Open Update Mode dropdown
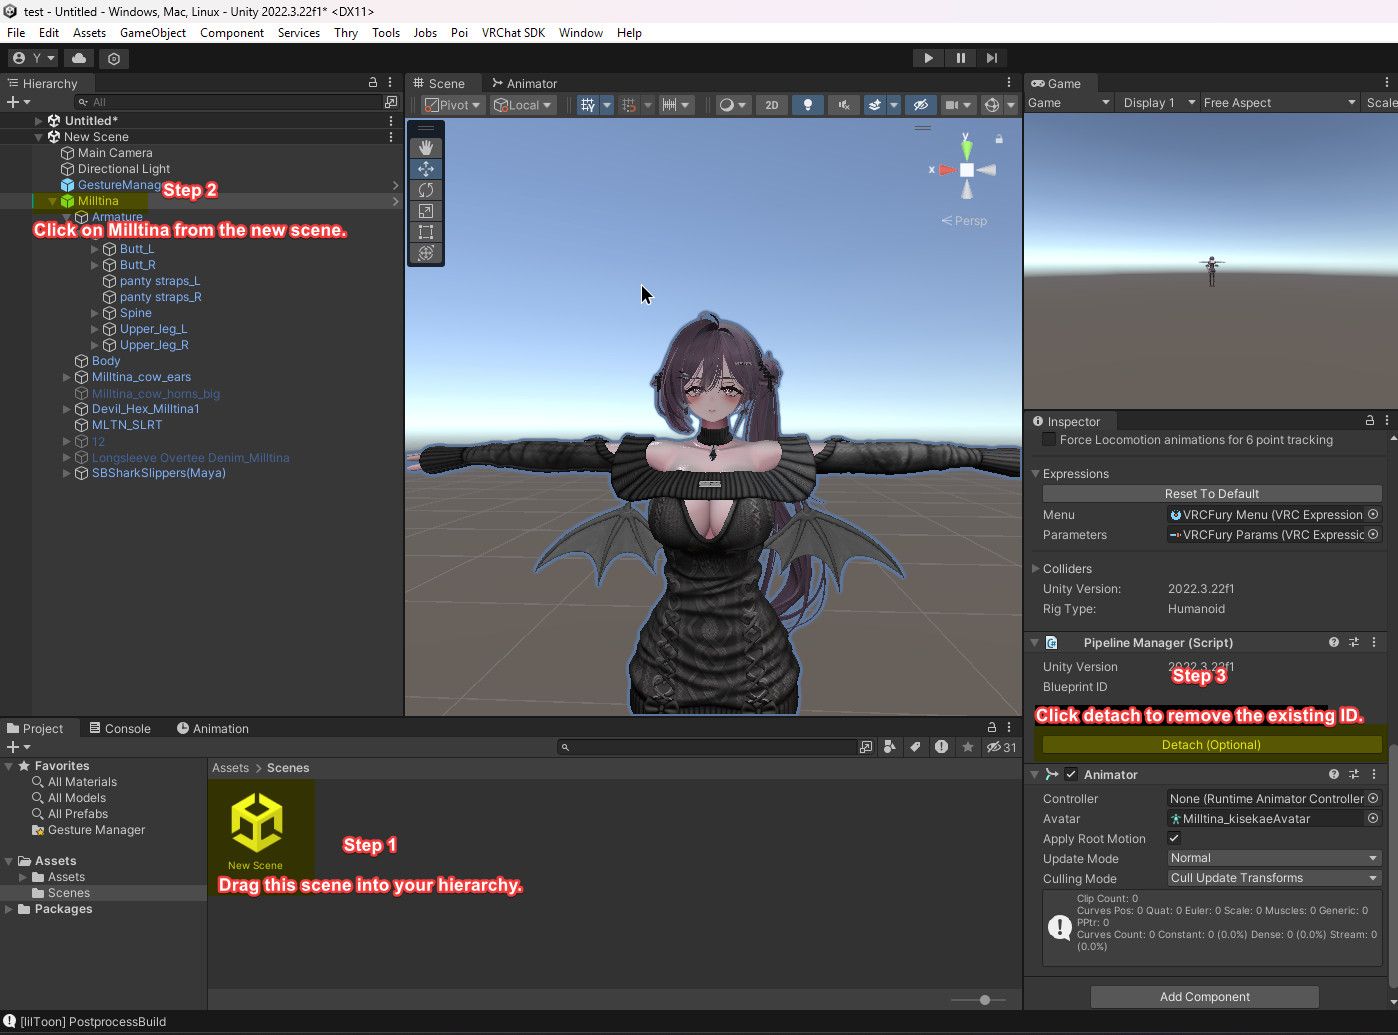The width and height of the screenshot is (1398, 1035). pos(1274,858)
